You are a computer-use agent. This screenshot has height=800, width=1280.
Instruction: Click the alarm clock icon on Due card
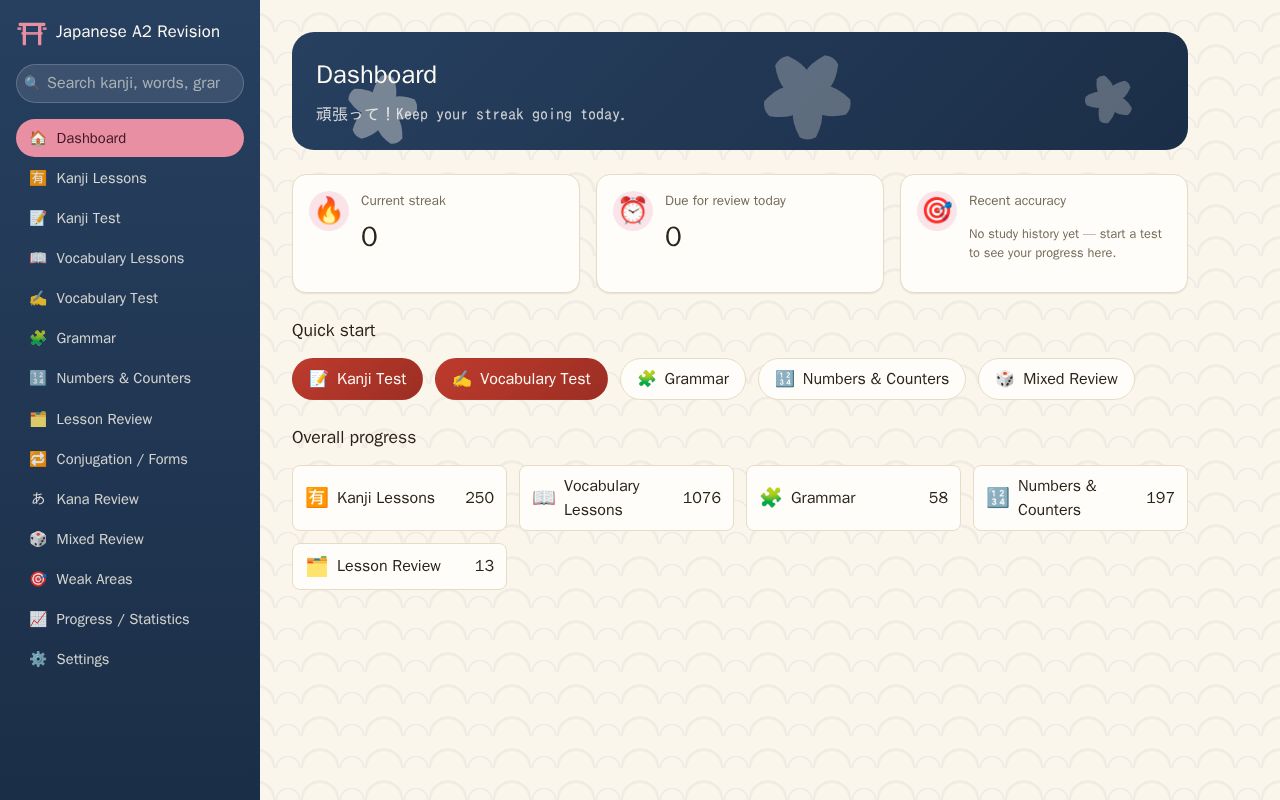(x=633, y=211)
